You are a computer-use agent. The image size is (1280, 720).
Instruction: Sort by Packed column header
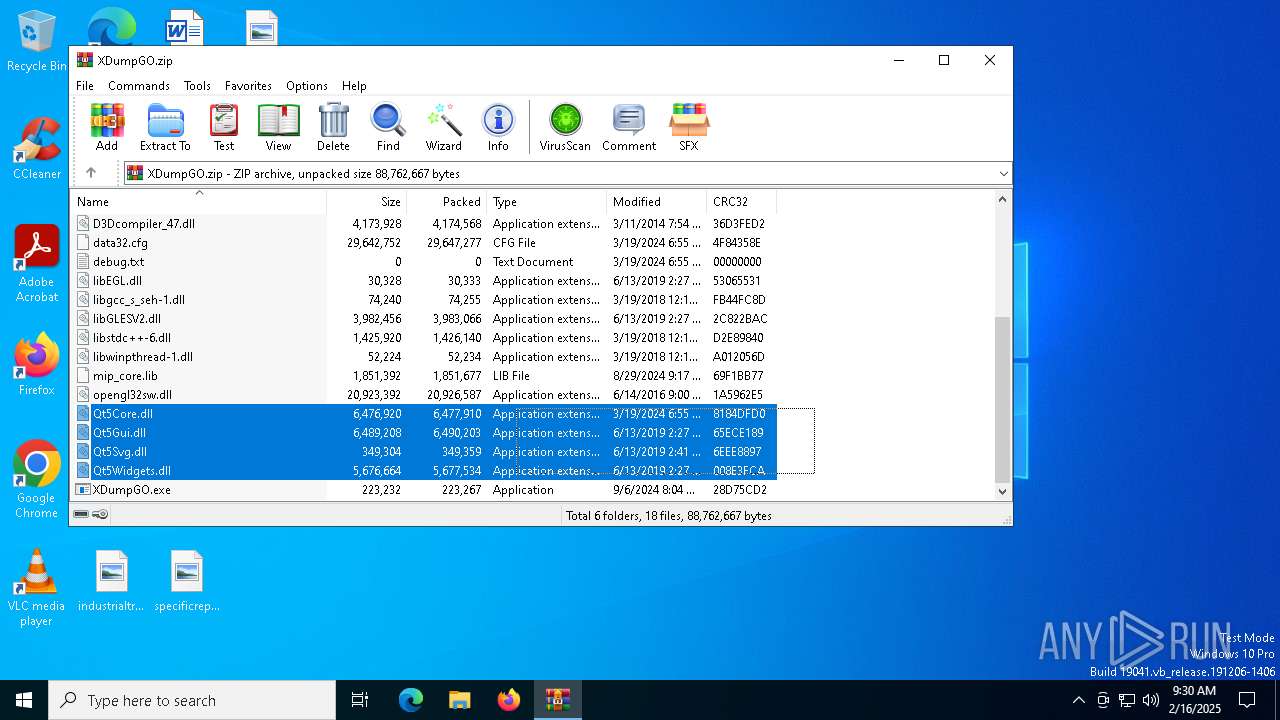pyautogui.click(x=447, y=201)
